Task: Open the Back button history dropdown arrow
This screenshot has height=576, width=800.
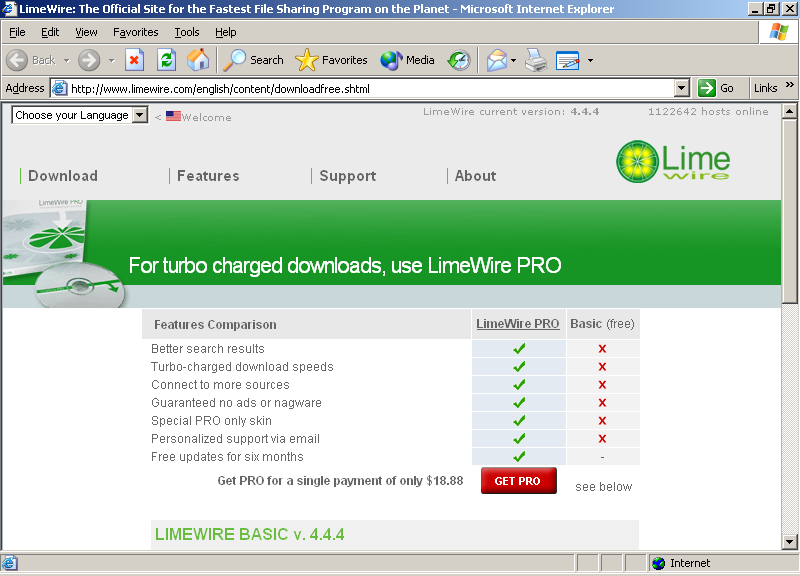Action: [66, 60]
